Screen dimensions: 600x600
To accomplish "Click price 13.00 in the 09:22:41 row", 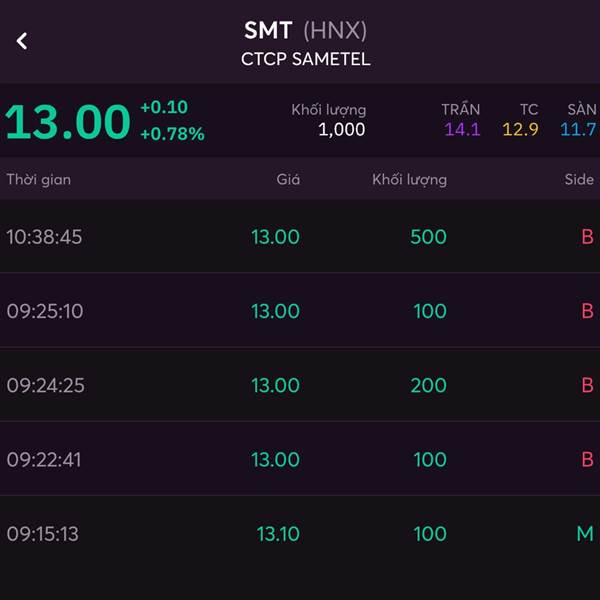I will pyautogui.click(x=275, y=460).
